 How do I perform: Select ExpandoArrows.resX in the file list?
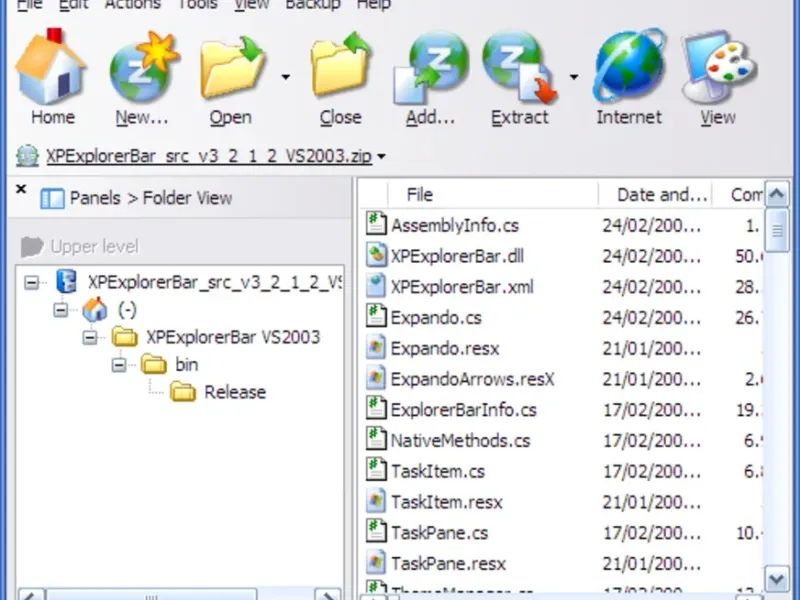tap(472, 379)
